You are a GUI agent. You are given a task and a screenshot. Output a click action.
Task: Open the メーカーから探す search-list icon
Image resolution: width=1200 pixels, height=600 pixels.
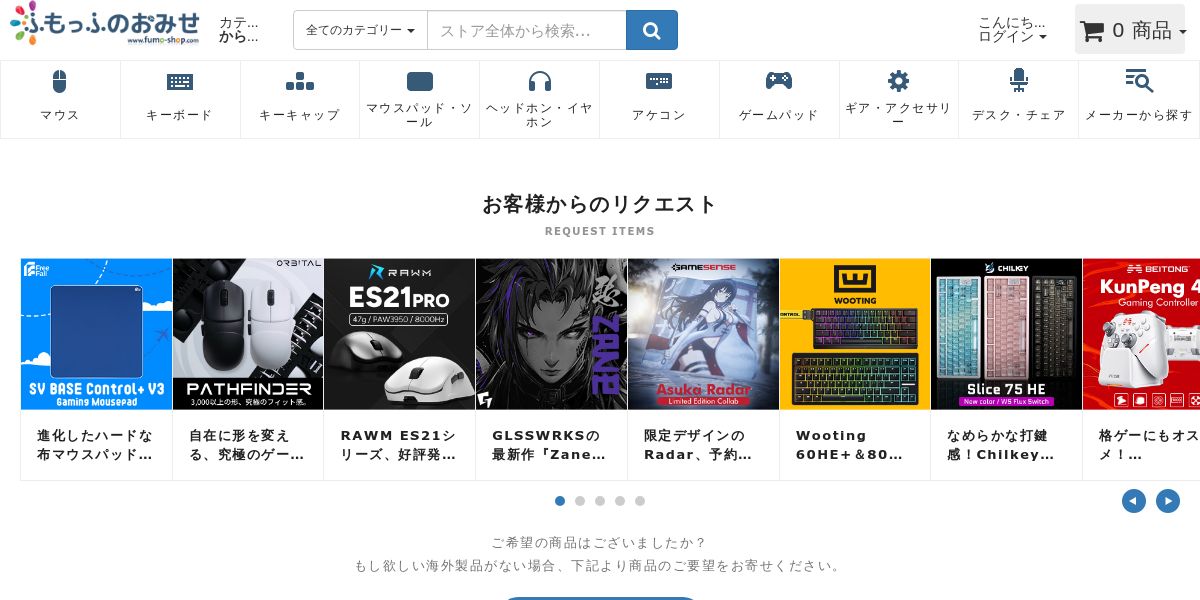(1139, 81)
